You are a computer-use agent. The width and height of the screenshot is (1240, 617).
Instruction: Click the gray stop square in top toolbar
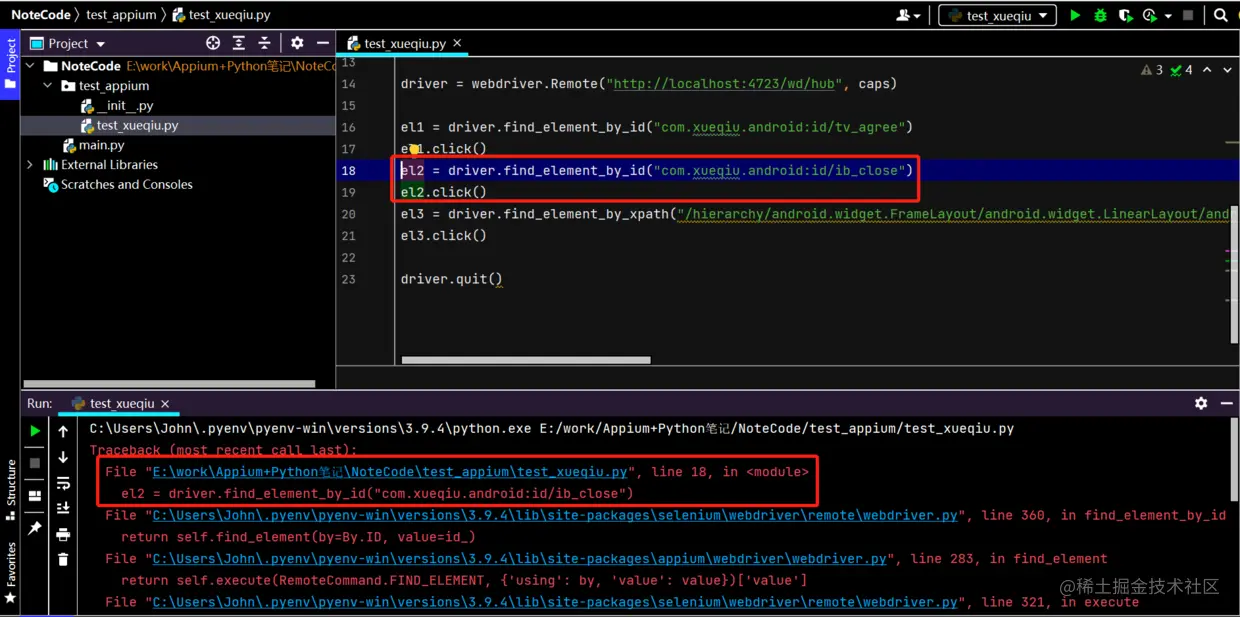pyautogui.click(x=1188, y=15)
